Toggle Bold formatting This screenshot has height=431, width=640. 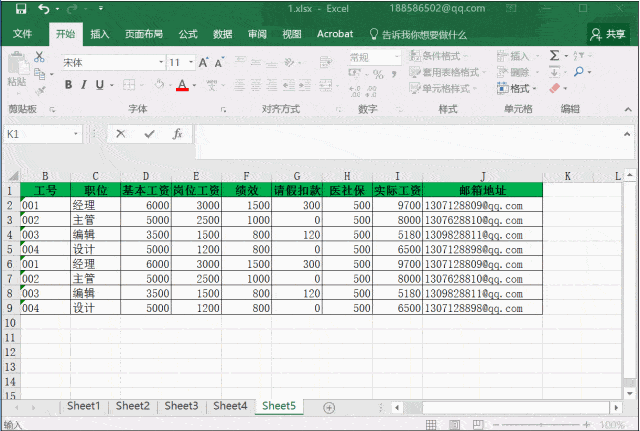[x=69, y=85]
